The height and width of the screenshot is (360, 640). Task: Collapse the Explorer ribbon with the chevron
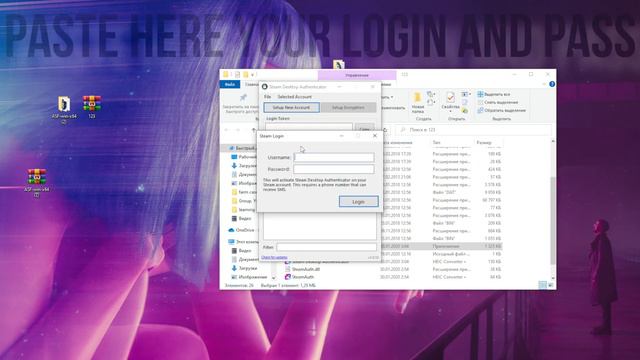click(x=544, y=84)
